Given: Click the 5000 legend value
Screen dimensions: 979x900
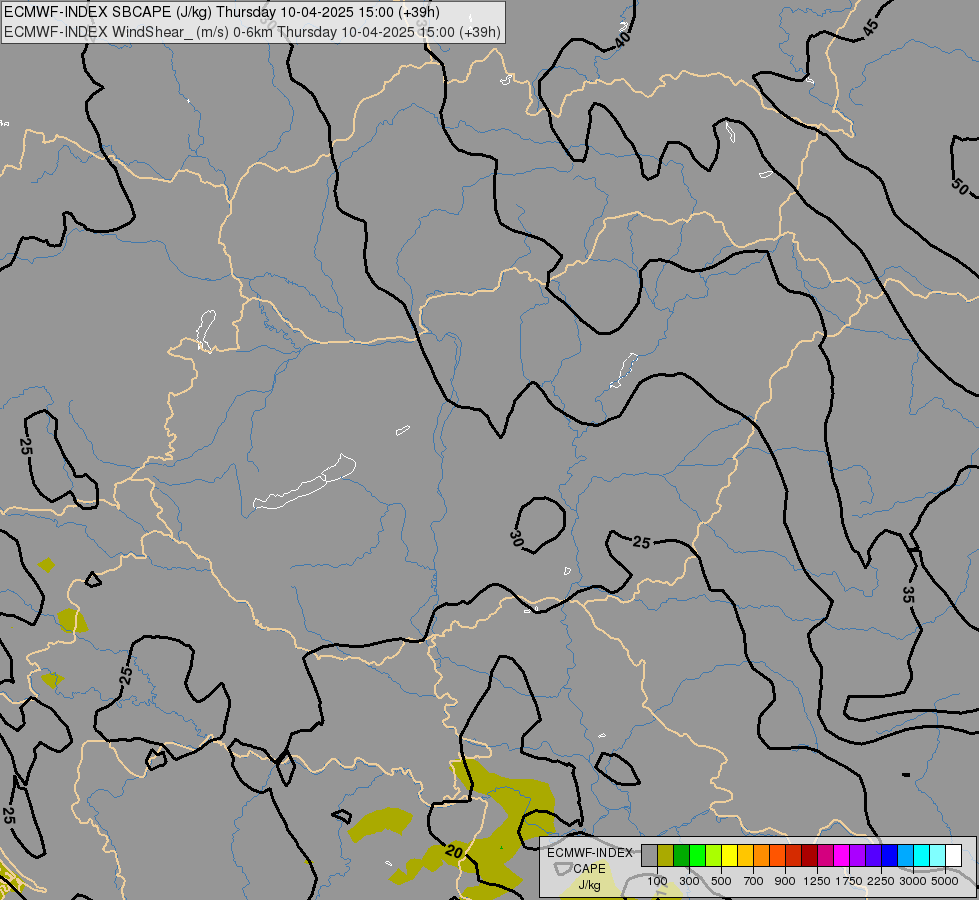Looking at the screenshot, I should click(945, 881).
